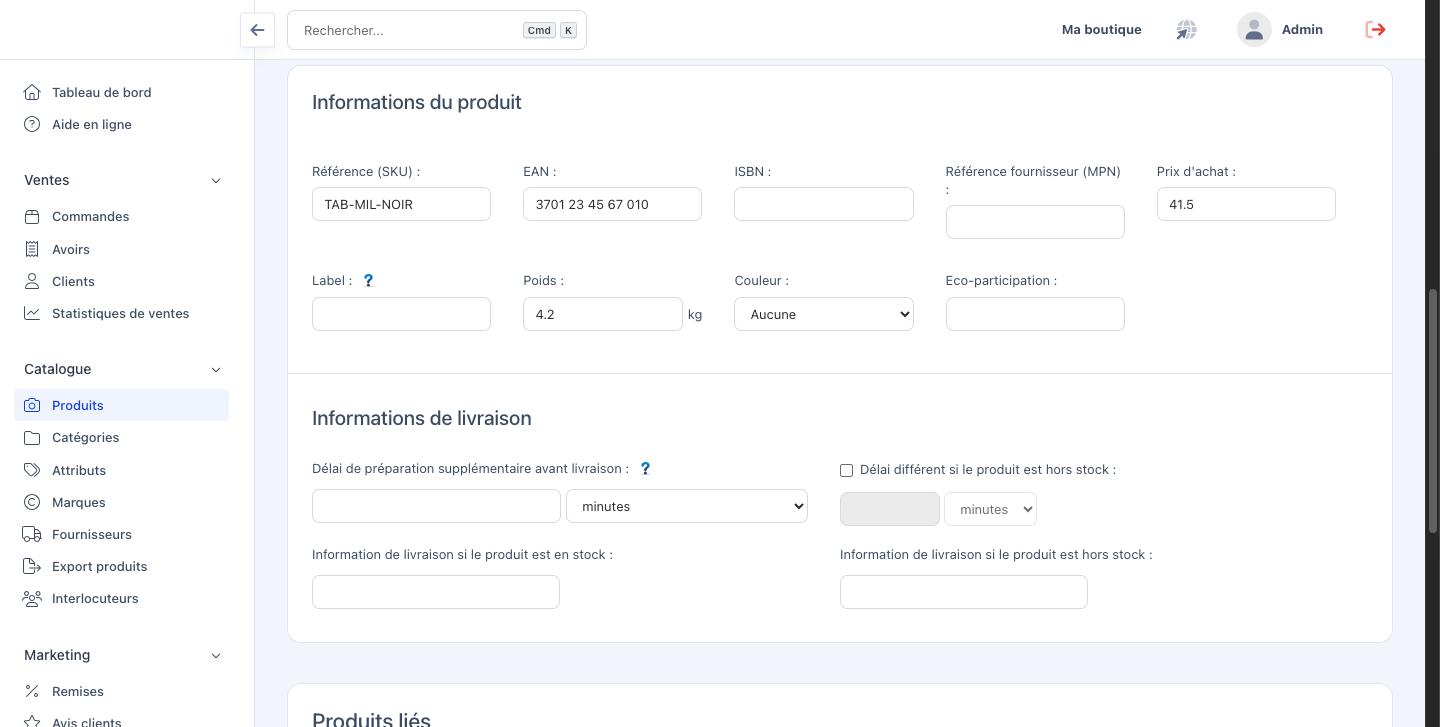Click the Remises percent icon
The width and height of the screenshot is (1440, 727).
coord(32,691)
